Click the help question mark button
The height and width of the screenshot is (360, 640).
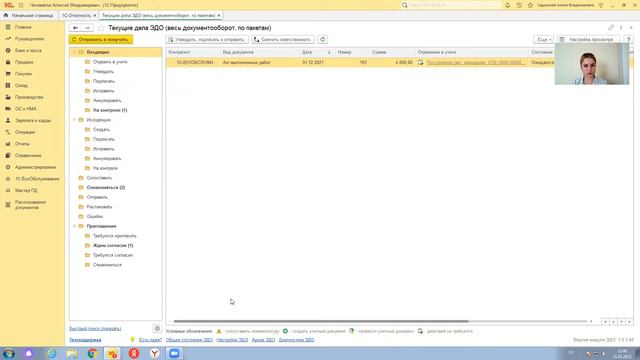coord(629,40)
